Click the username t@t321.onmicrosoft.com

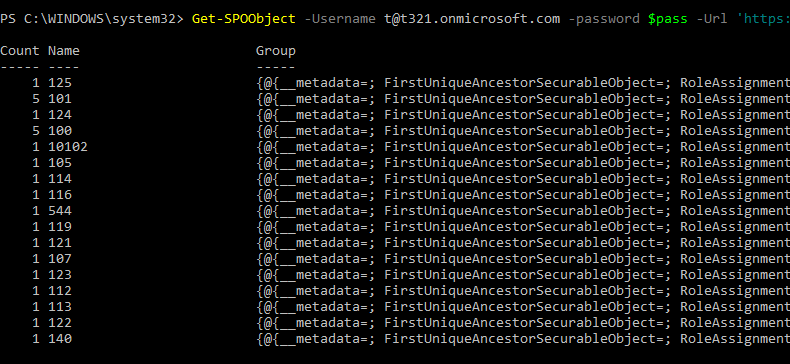[x=472, y=19]
